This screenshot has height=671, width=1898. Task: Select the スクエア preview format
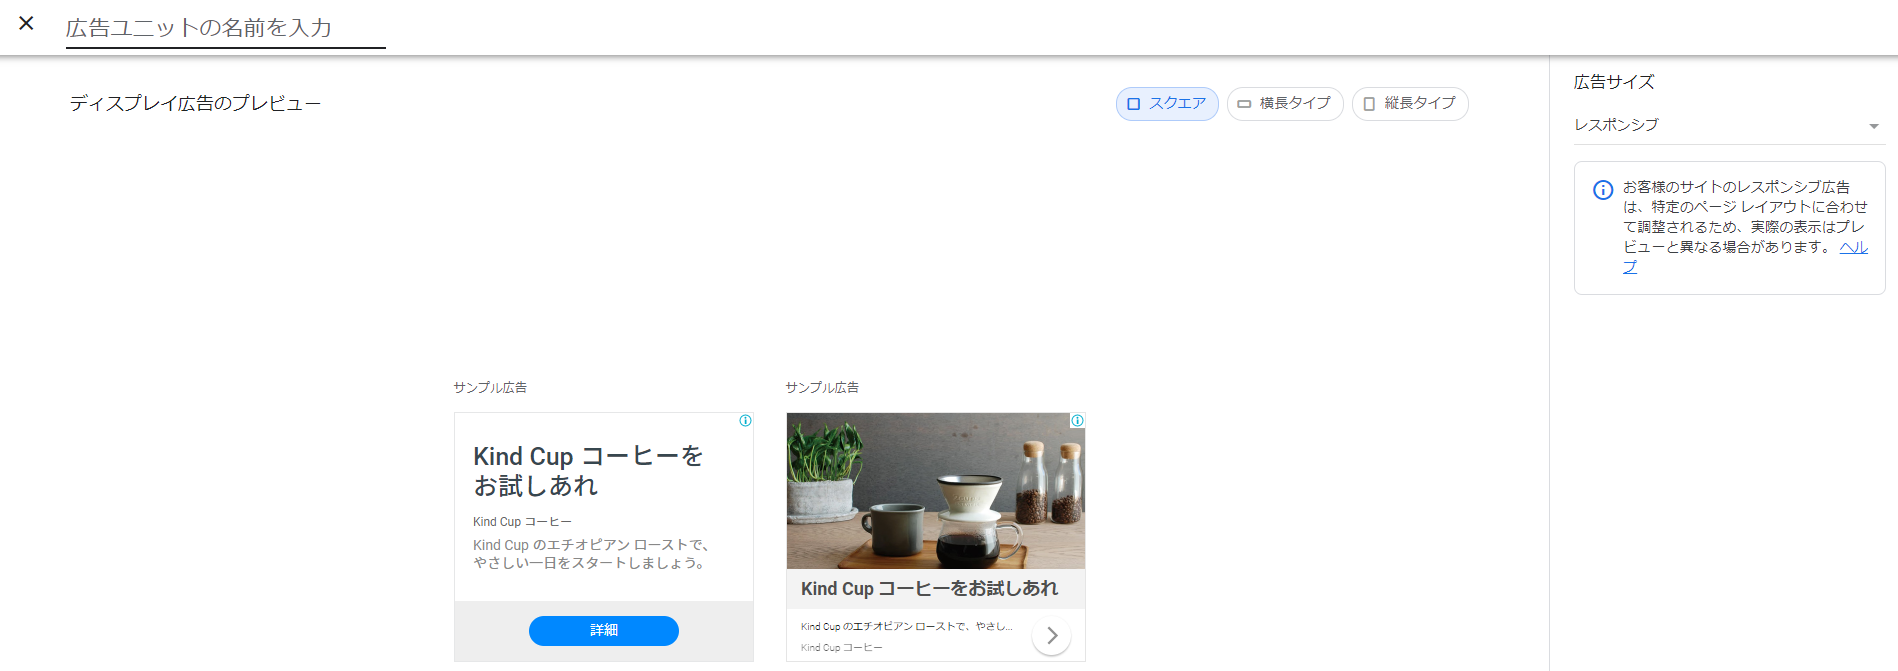pyautogui.click(x=1166, y=104)
